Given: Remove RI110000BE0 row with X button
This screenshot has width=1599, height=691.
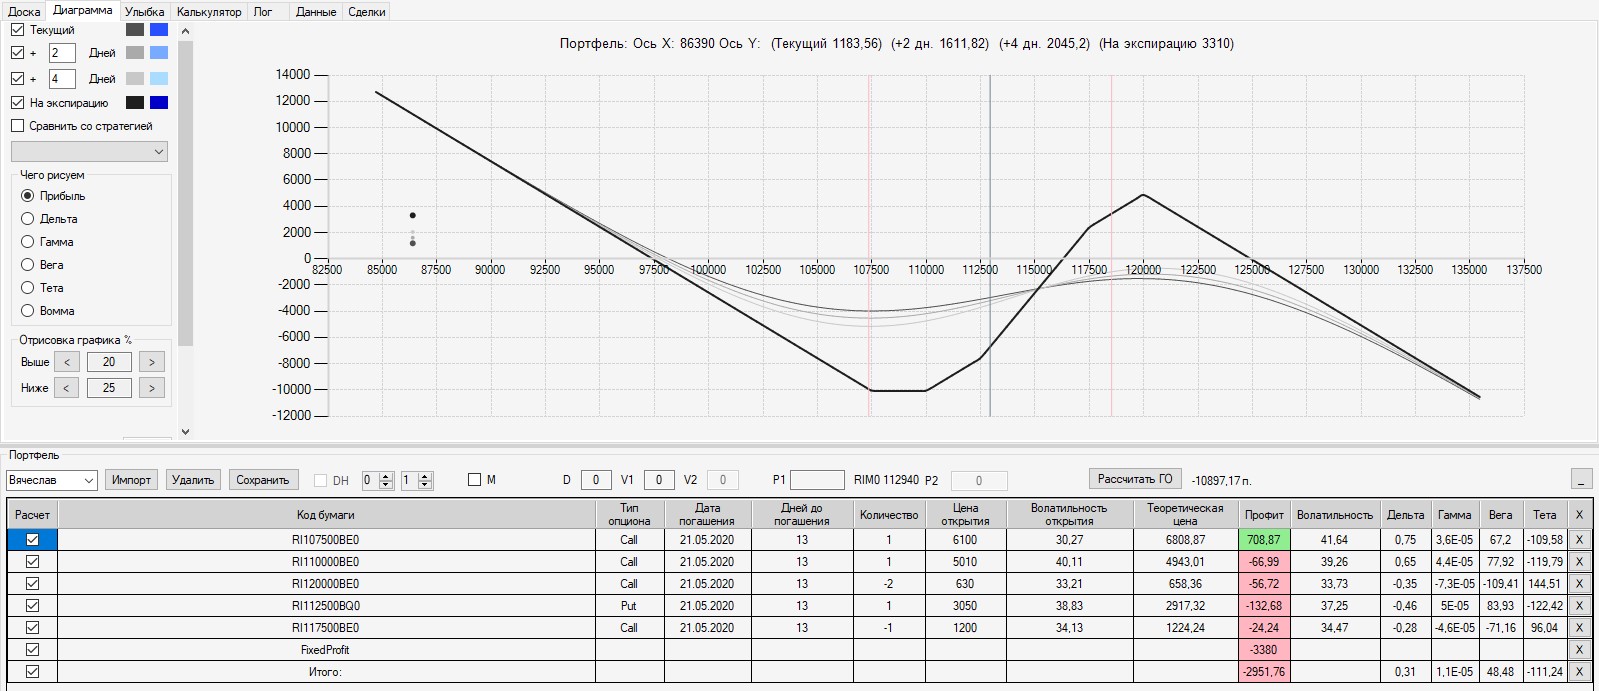Looking at the screenshot, I should 1579,562.
